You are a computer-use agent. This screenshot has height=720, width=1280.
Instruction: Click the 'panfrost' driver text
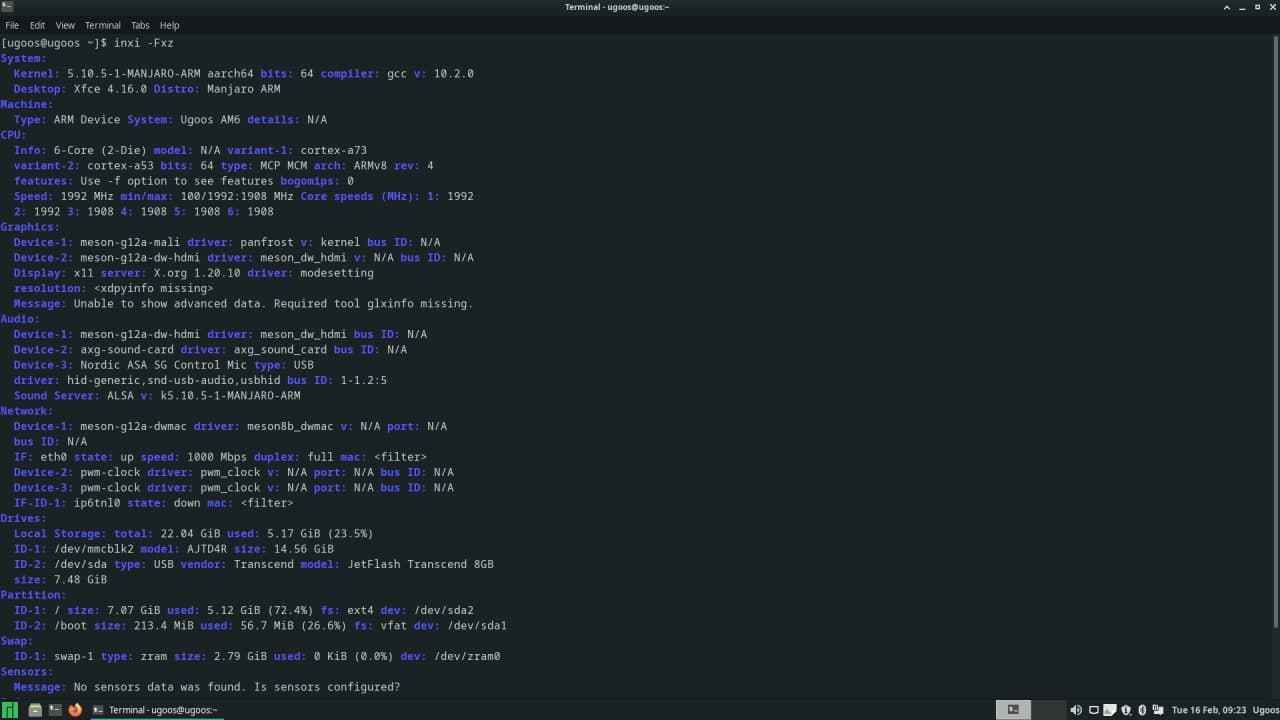coord(267,242)
